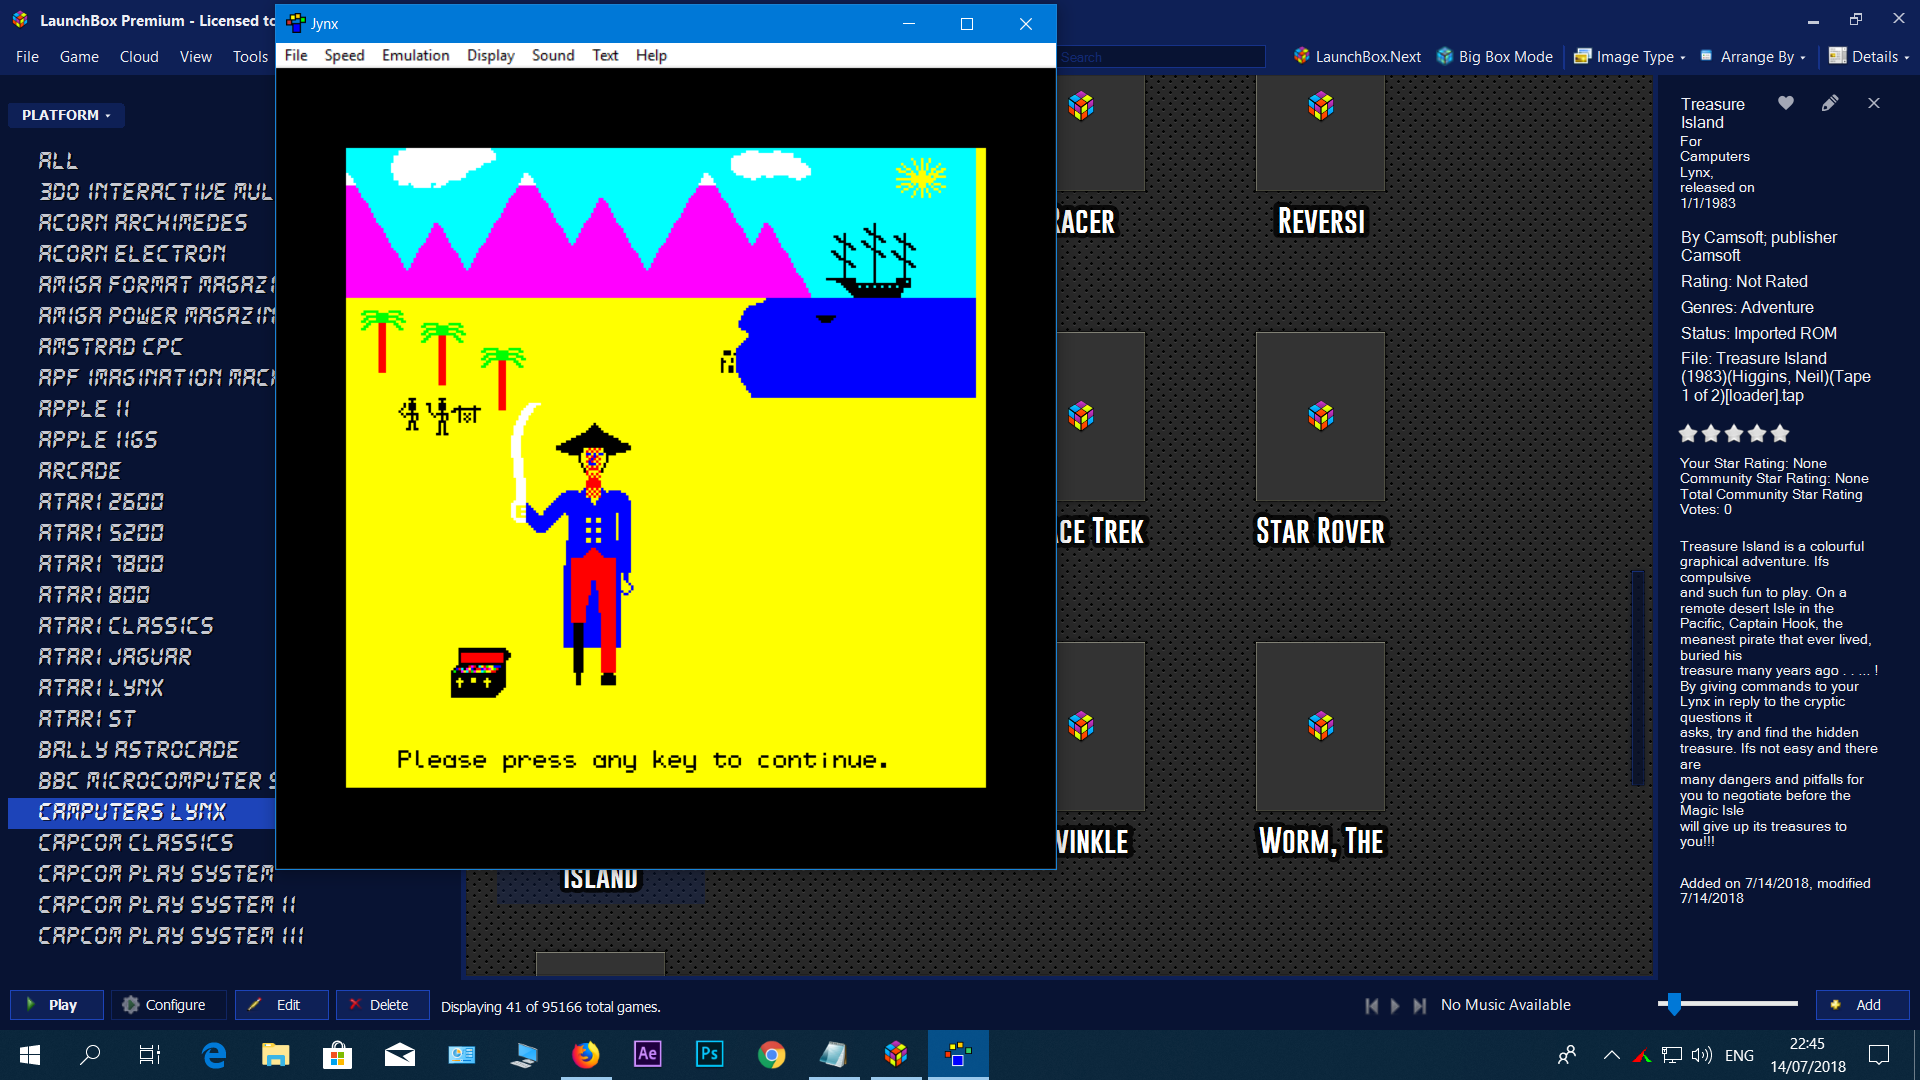Open the Windows Start menu
Screen dimensions: 1920x1080
(30, 1055)
